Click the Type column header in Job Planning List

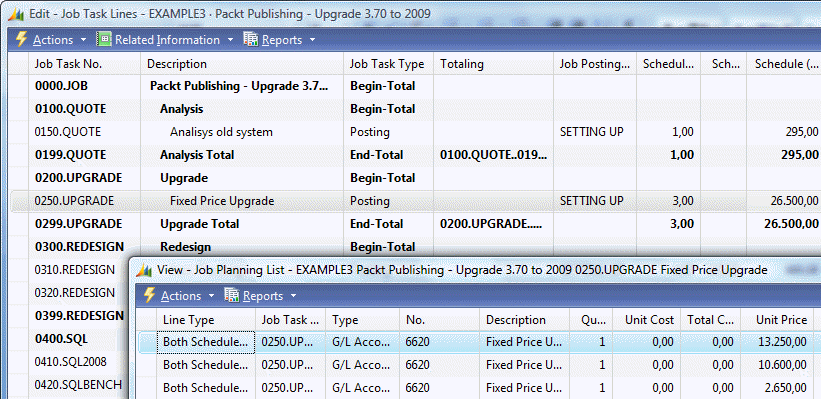[x=362, y=319]
